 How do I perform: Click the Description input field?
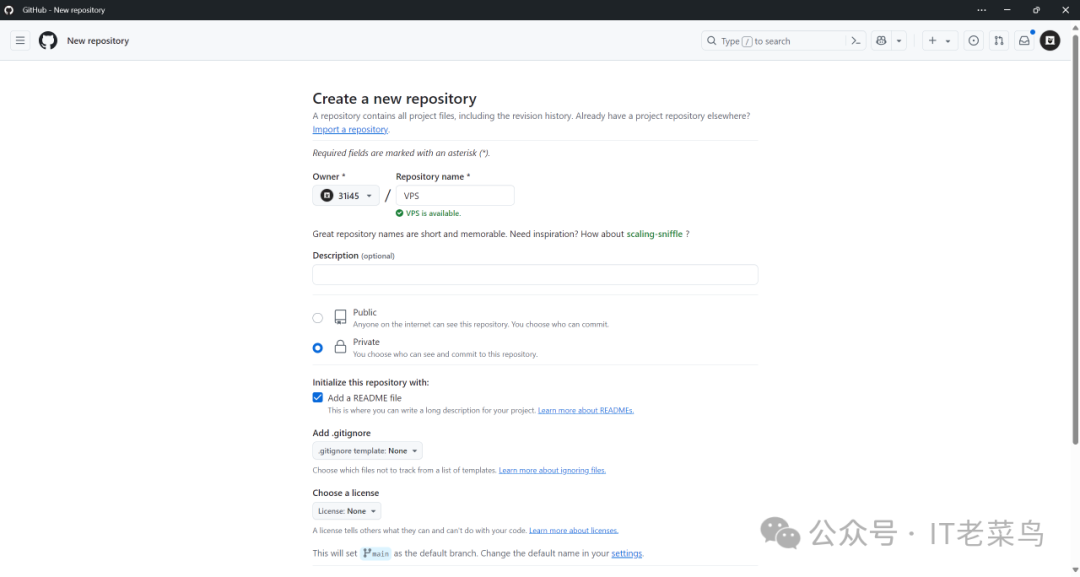[535, 274]
